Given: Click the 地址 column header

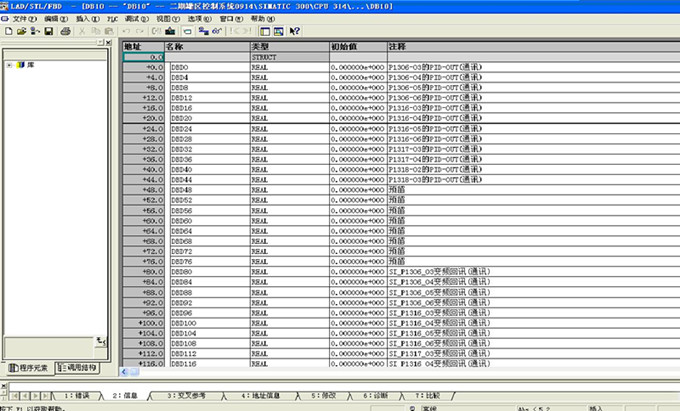Looking at the screenshot, I should (143, 46).
